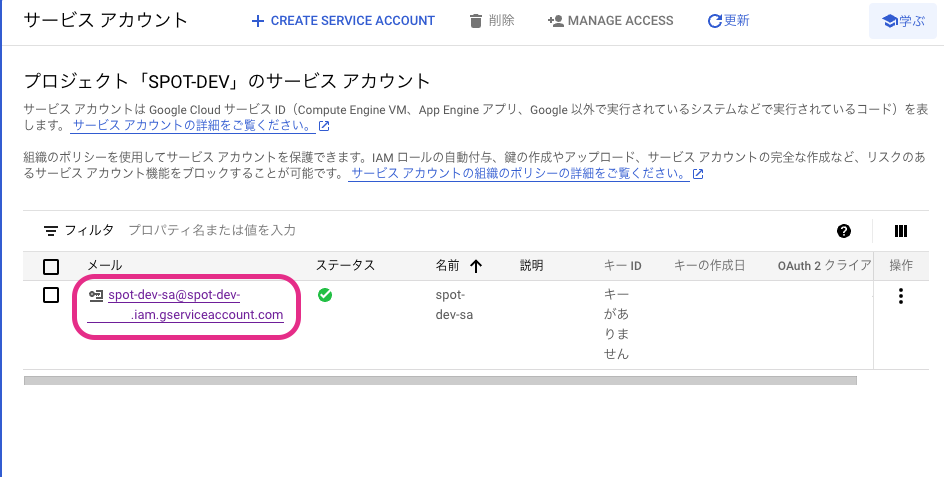
Task: Click the column display options icon
Action: pos(900,231)
